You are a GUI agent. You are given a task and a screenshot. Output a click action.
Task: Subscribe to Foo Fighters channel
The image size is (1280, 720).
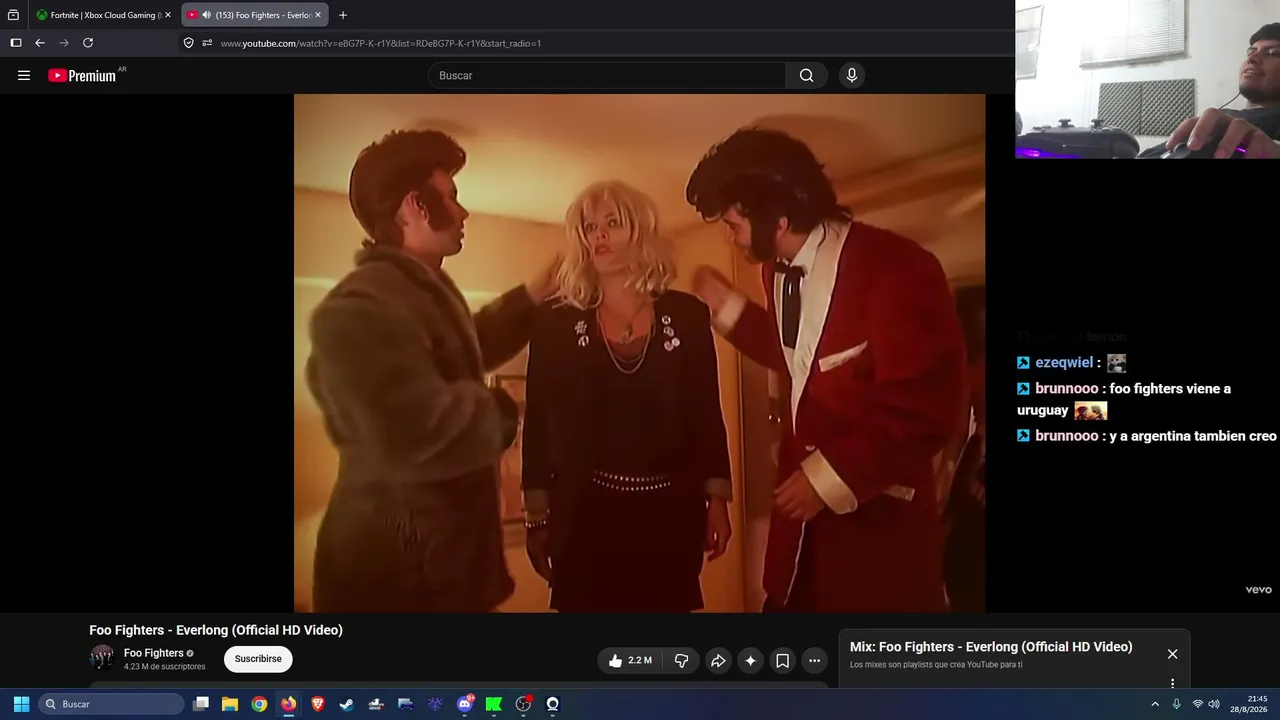point(258,659)
